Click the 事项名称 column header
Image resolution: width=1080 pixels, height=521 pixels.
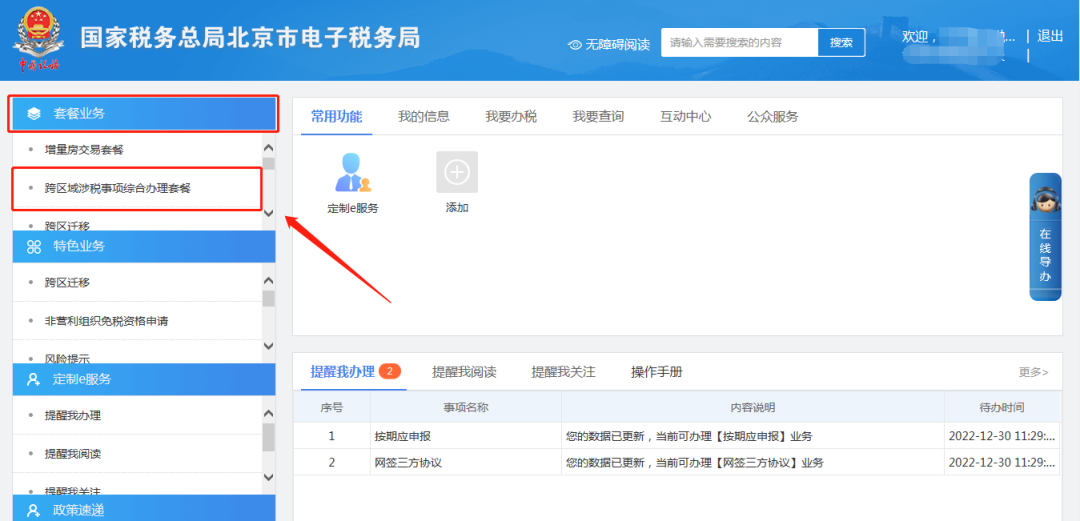[x=466, y=407]
